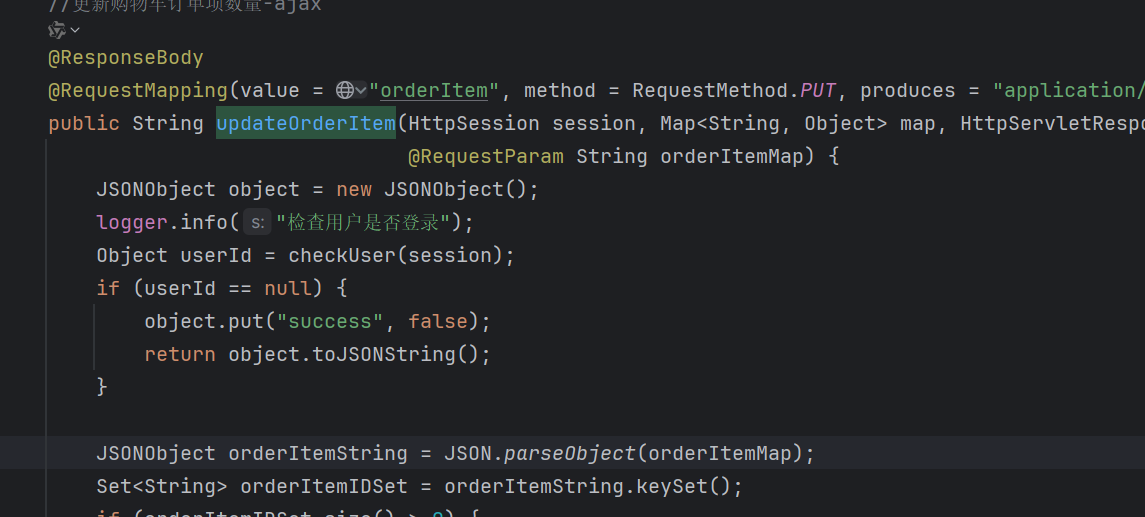Click the AI assistant icon above @ResponseBody
The image size is (1145, 517).
tap(57, 30)
